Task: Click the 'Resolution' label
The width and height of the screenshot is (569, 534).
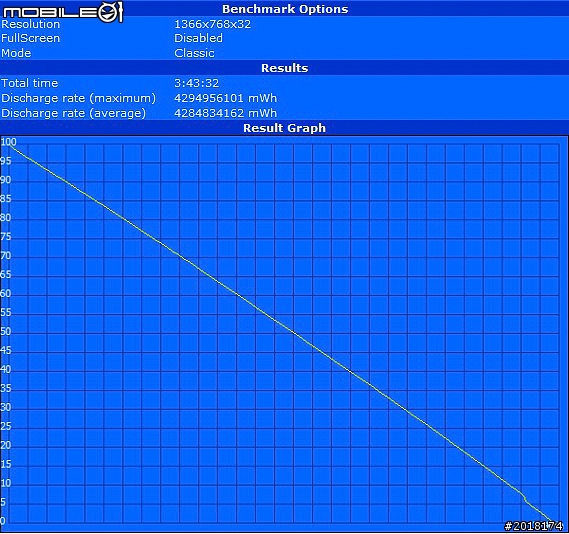Action: 30,24
